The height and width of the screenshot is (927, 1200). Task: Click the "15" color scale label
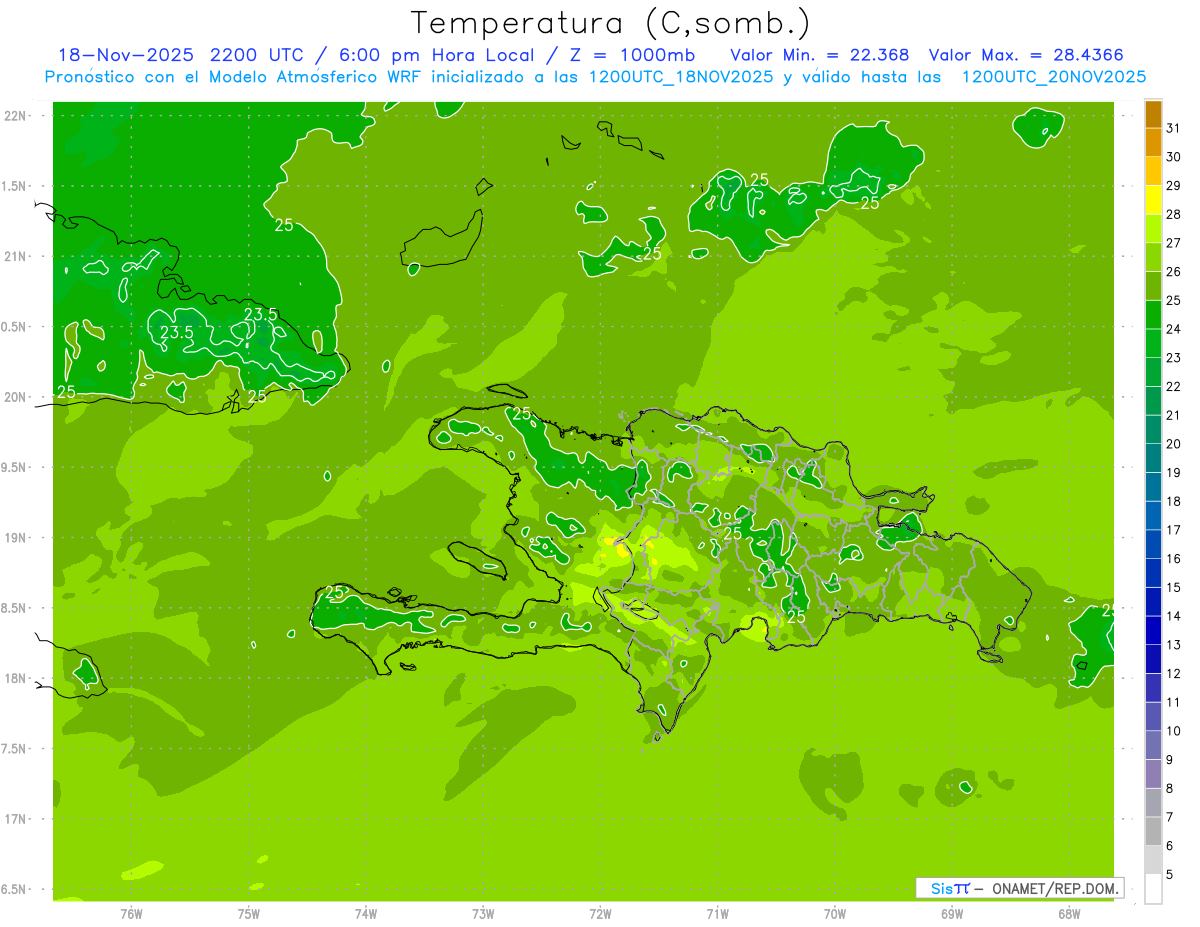1174,587
